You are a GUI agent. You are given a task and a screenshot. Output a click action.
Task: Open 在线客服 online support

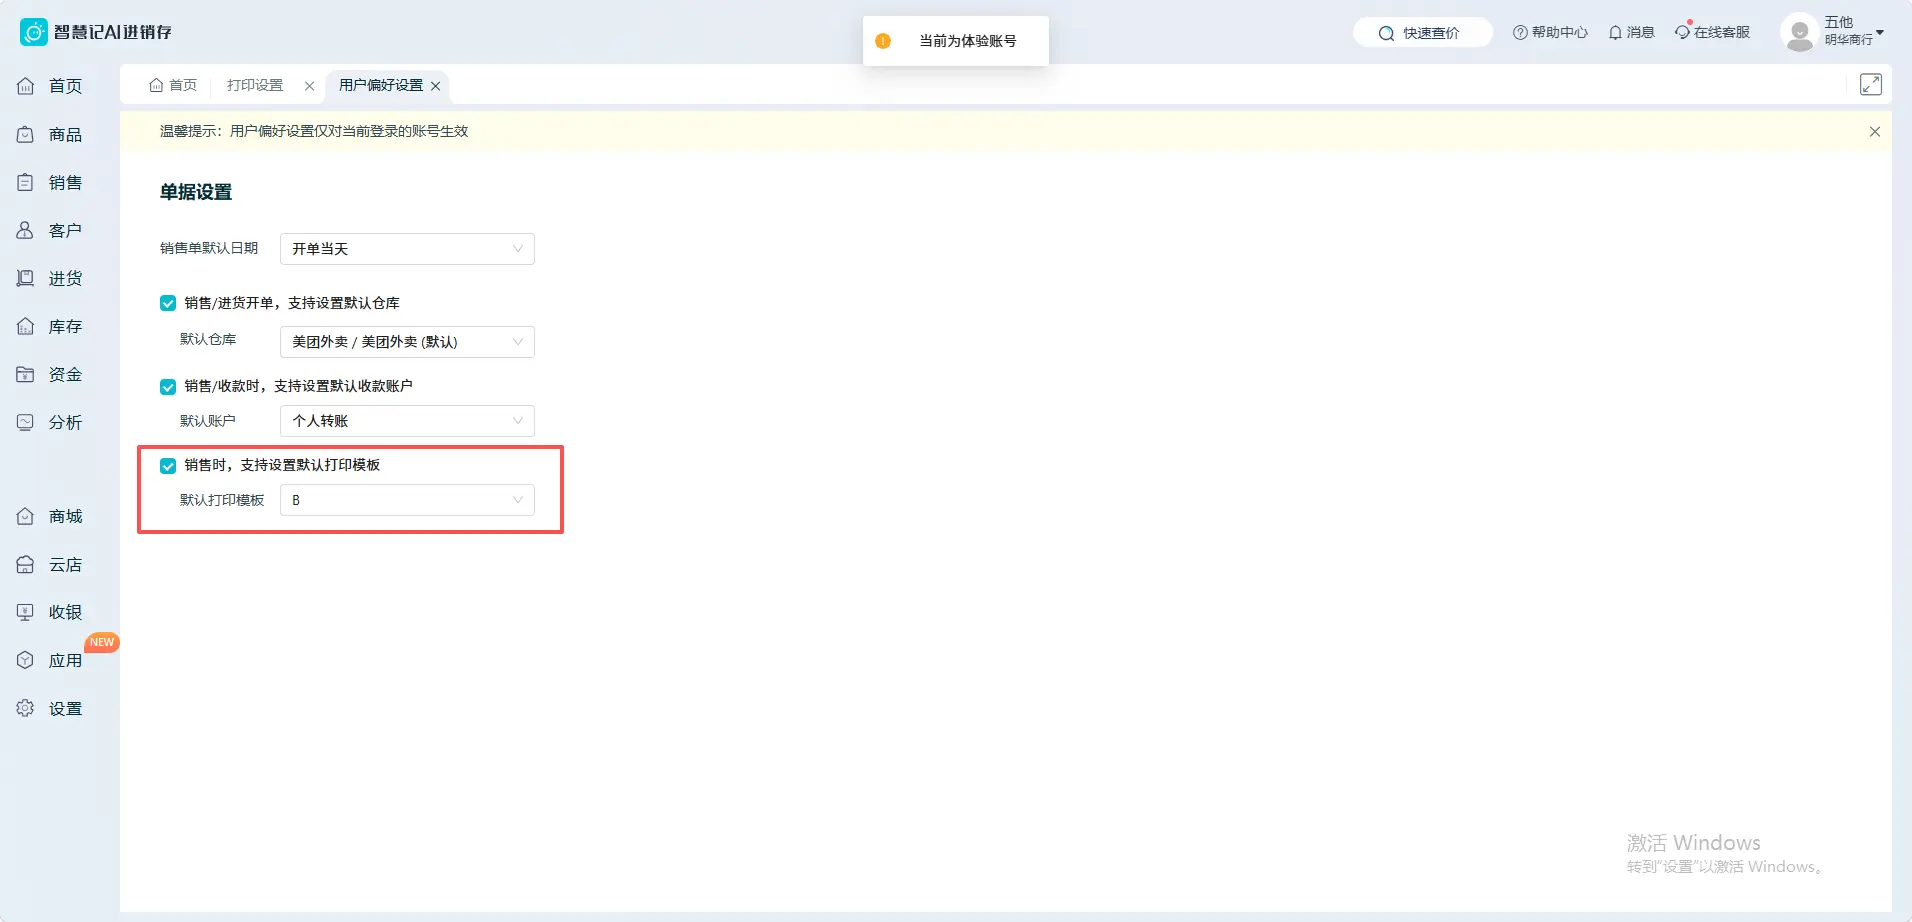[1713, 32]
